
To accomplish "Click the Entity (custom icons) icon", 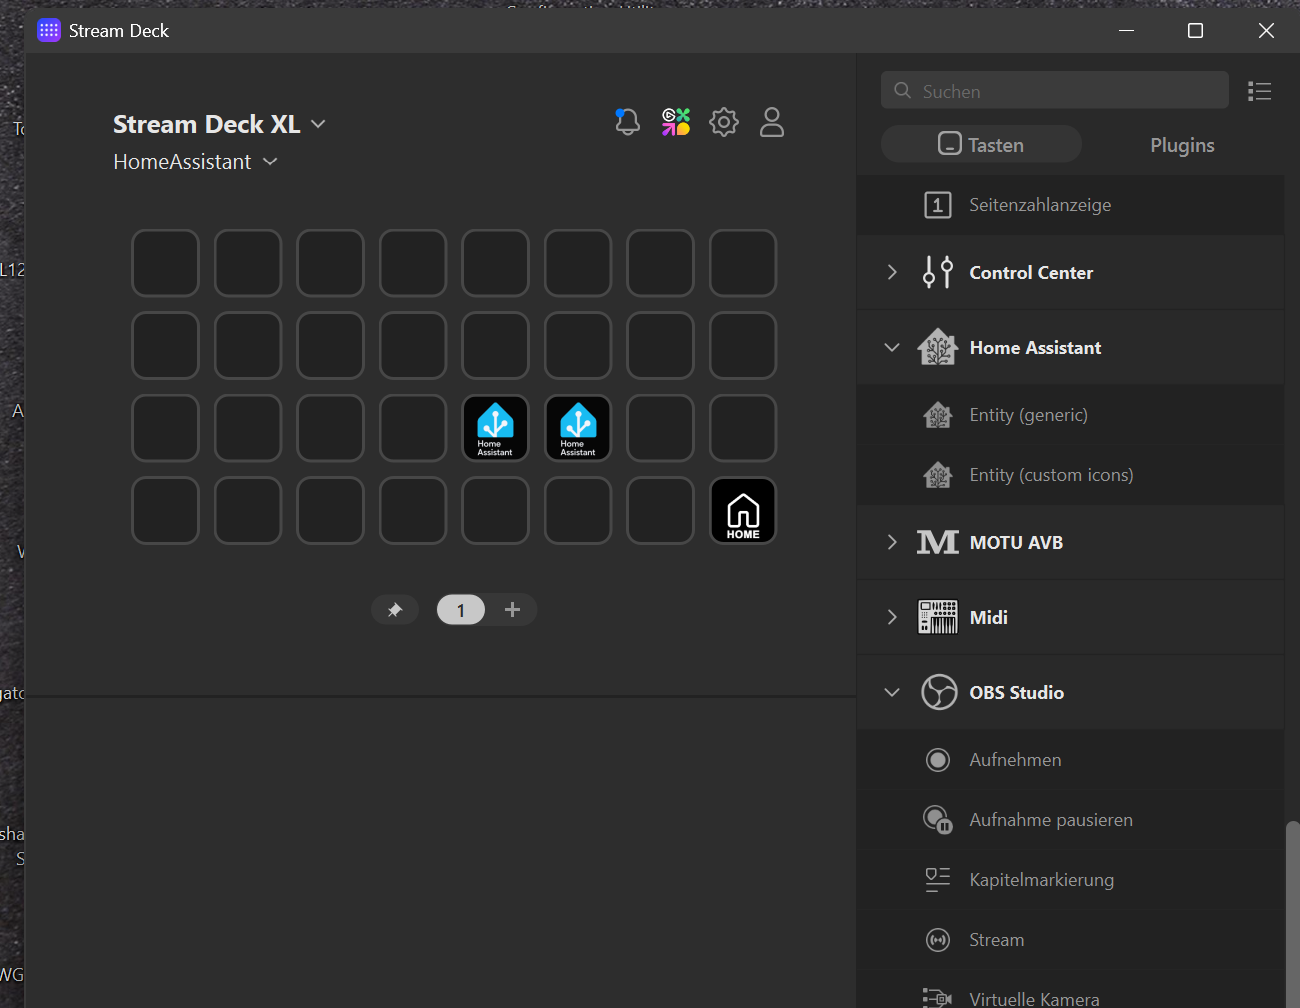I will click(938, 475).
